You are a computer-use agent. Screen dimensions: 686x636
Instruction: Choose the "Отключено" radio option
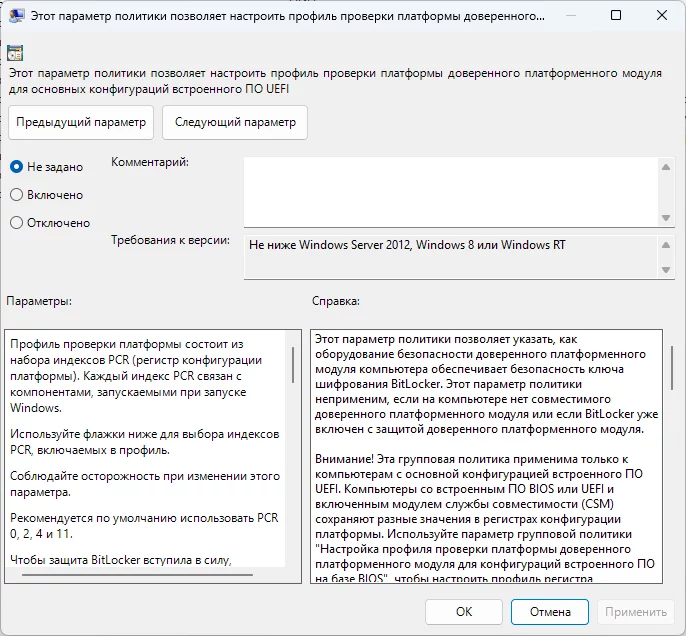tap(16, 223)
